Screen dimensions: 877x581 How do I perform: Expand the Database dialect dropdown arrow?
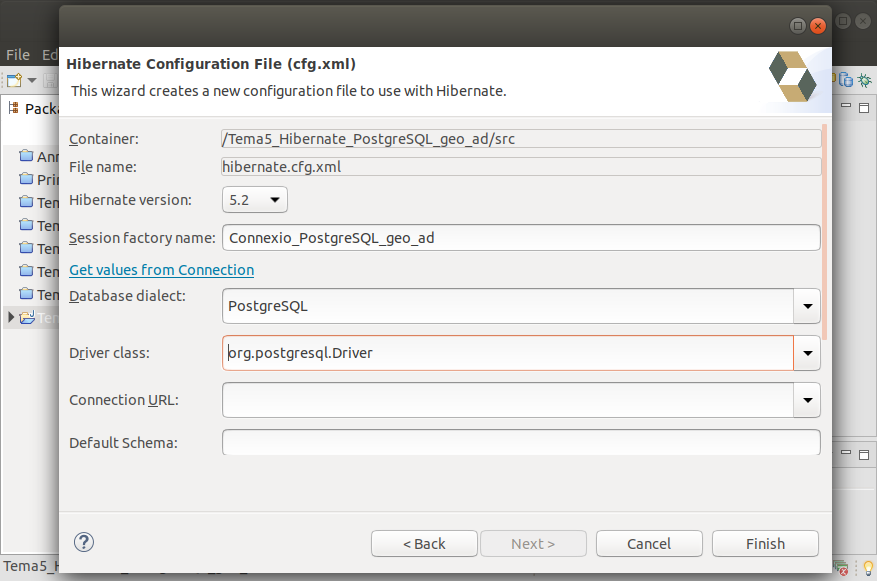pos(807,306)
